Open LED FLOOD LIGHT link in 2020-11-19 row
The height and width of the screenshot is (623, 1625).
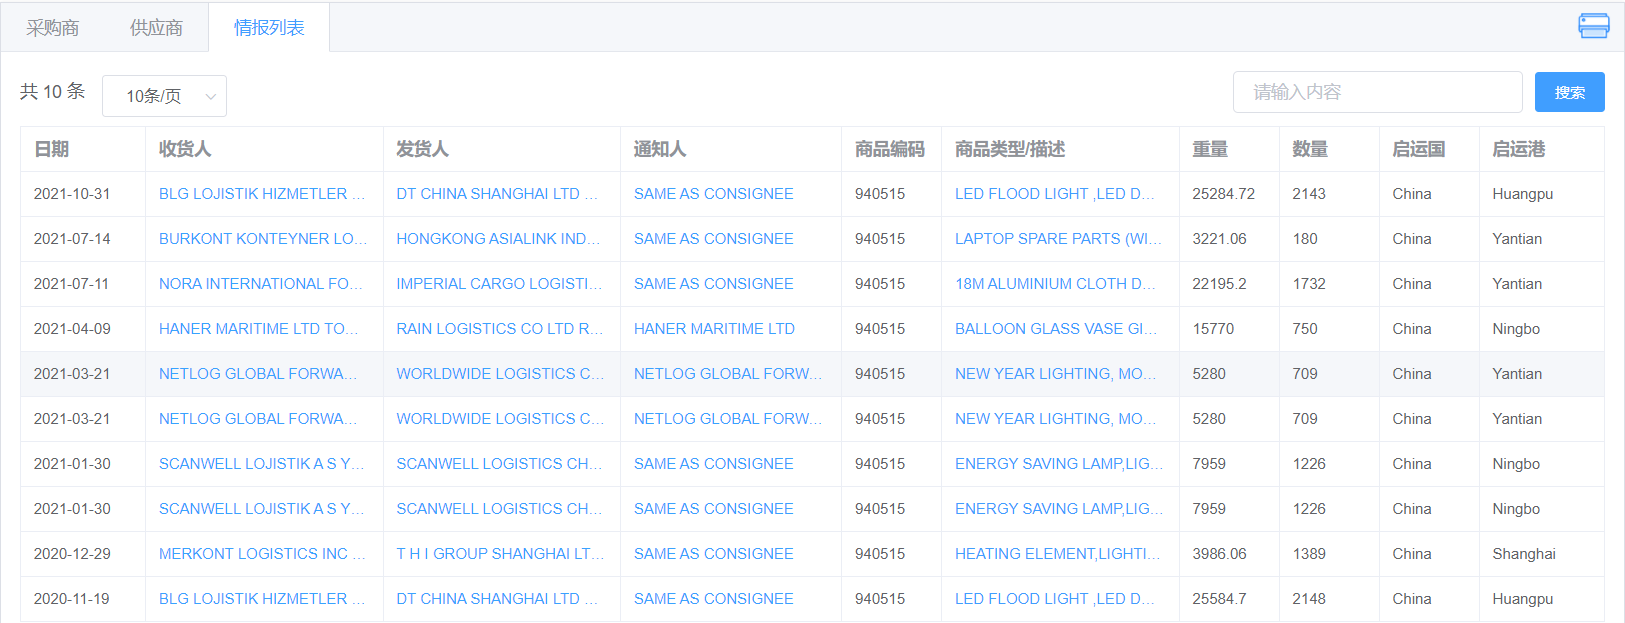(x=1055, y=599)
